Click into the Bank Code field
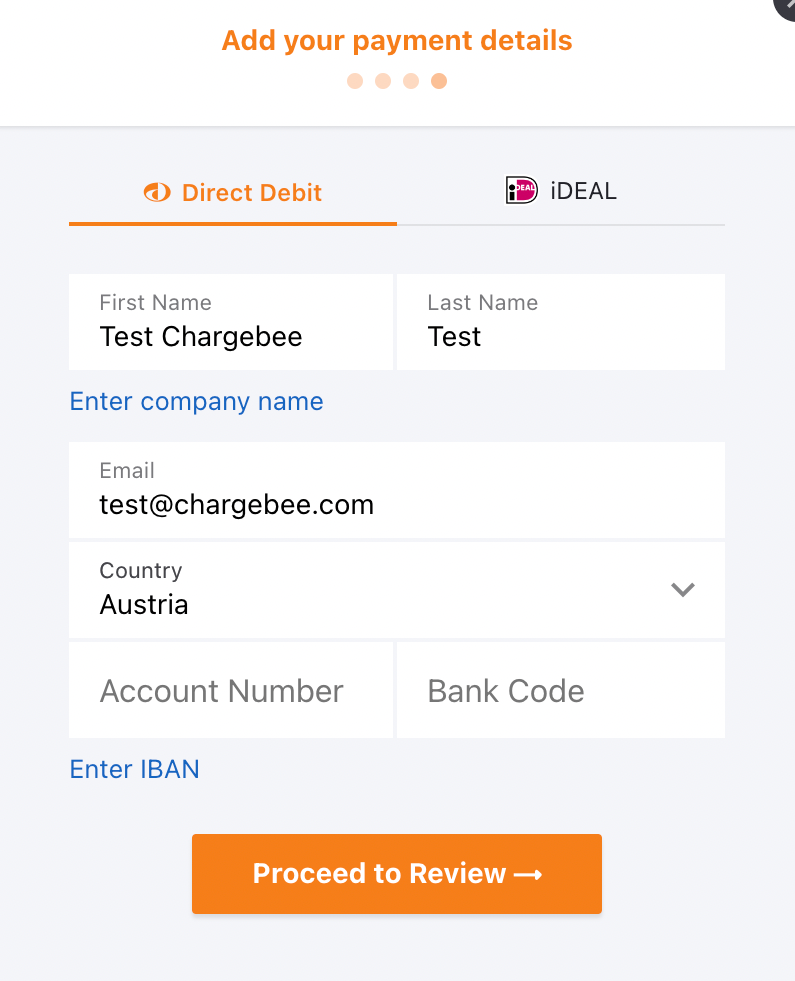This screenshot has height=981, width=795. 560,691
